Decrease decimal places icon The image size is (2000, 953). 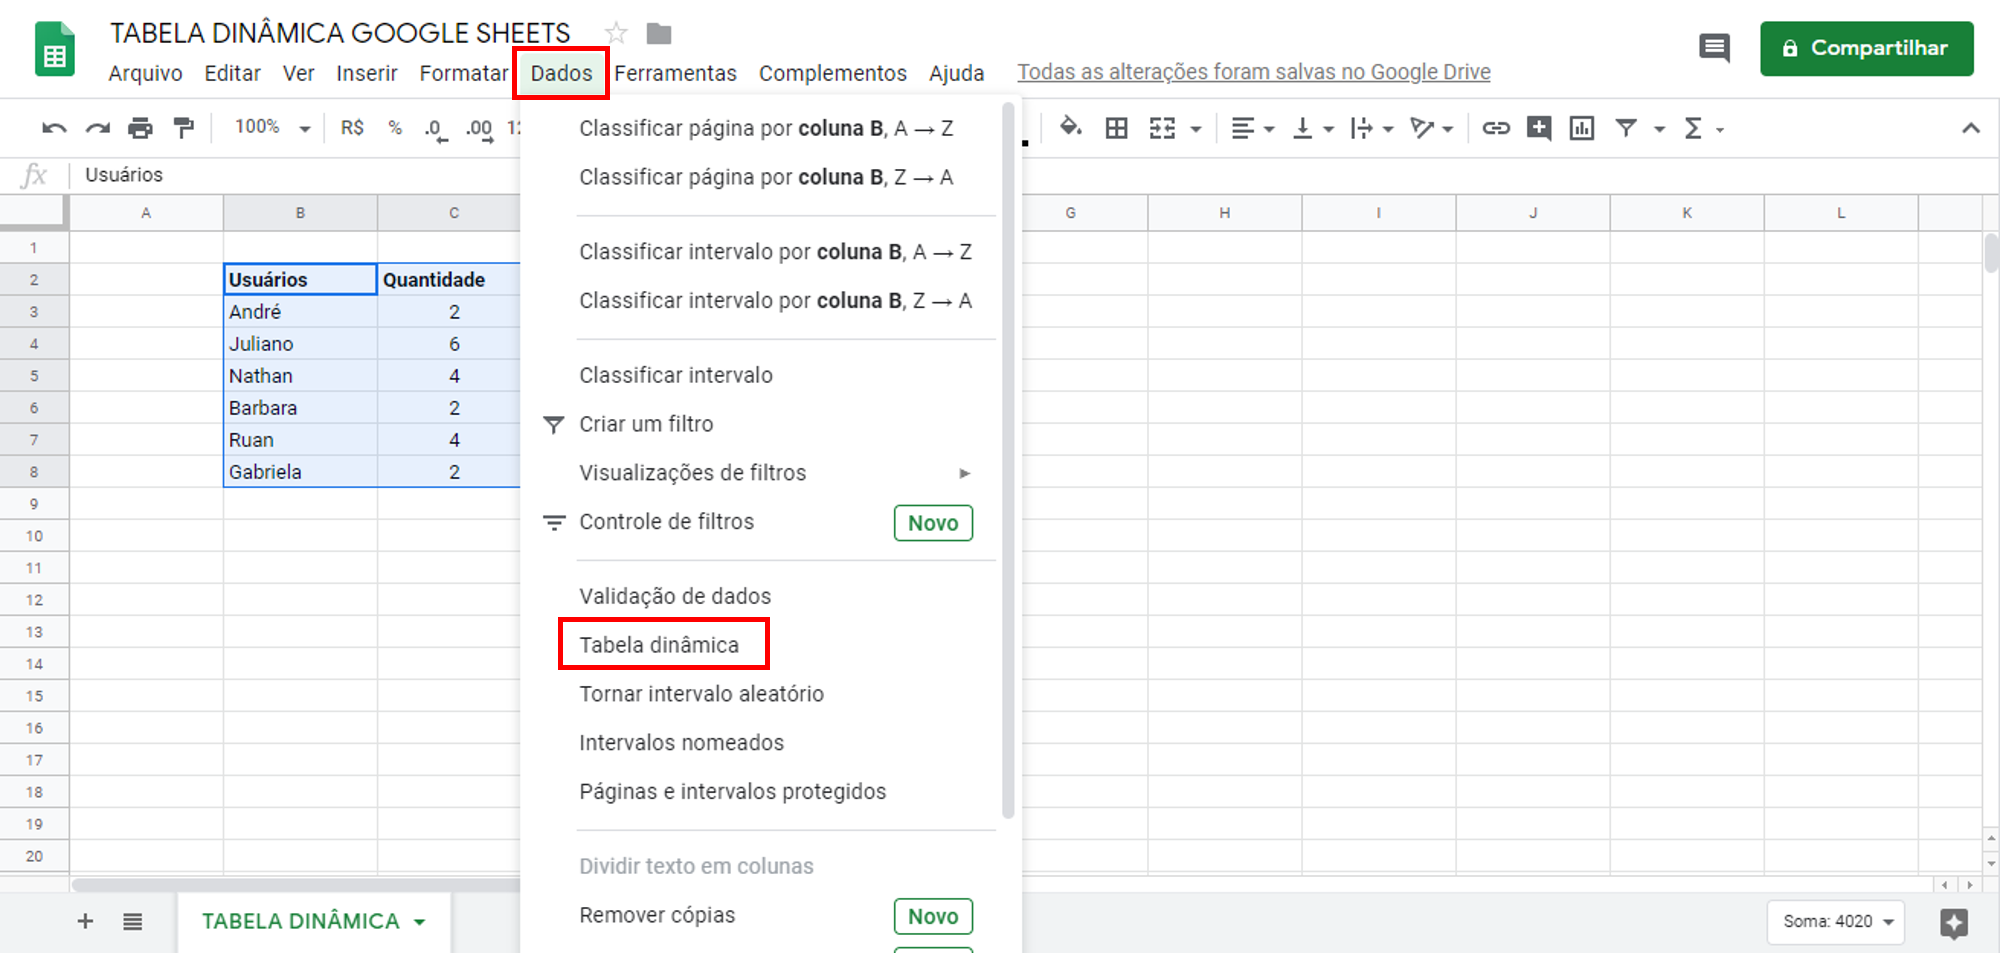click(436, 130)
